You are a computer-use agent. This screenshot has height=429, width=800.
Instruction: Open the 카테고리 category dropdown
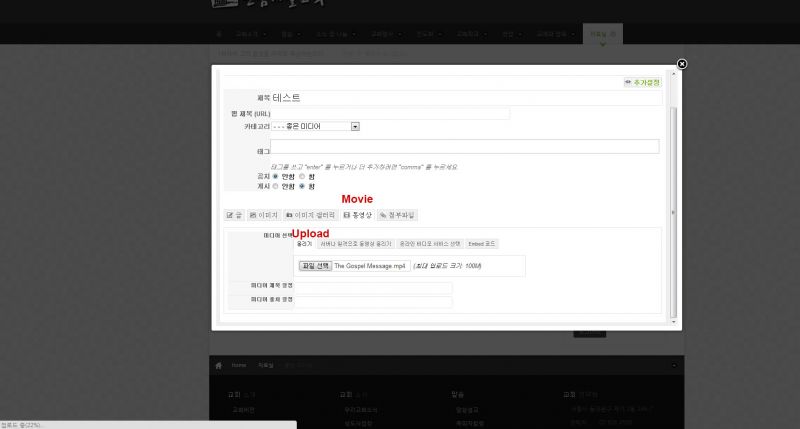pos(315,126)
